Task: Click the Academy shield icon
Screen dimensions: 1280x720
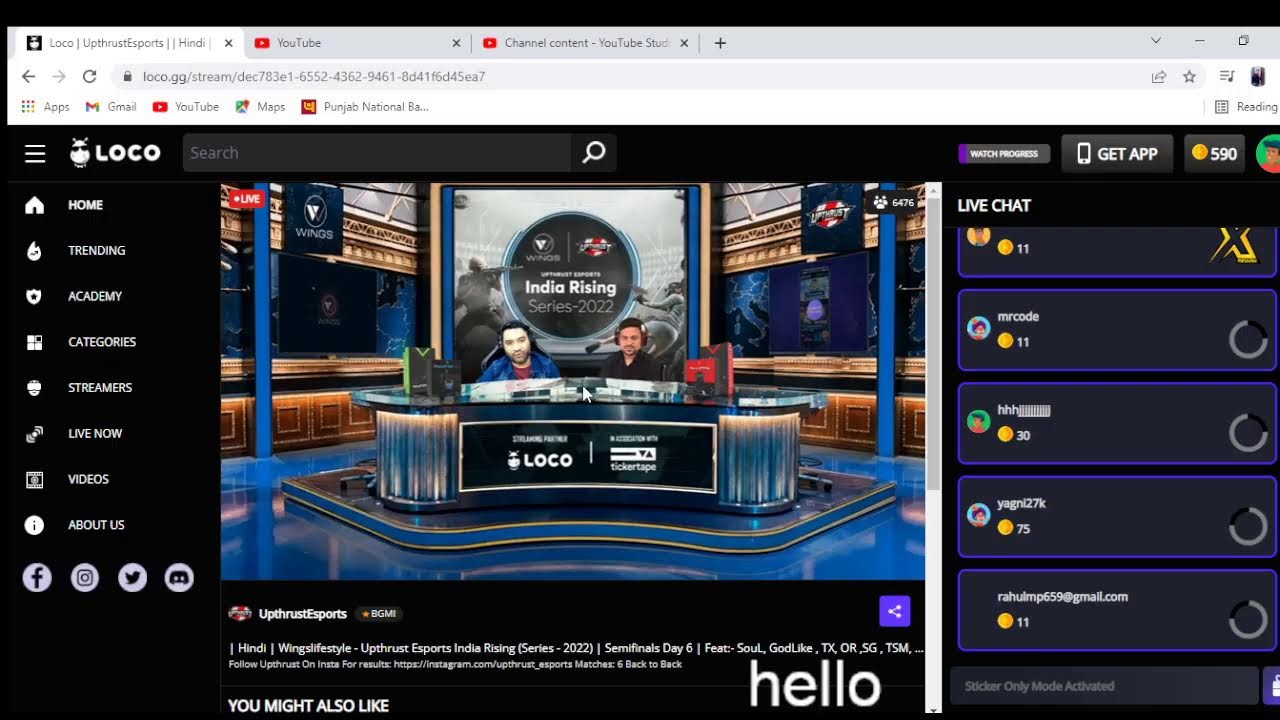Action: click(x=35, y=296)
